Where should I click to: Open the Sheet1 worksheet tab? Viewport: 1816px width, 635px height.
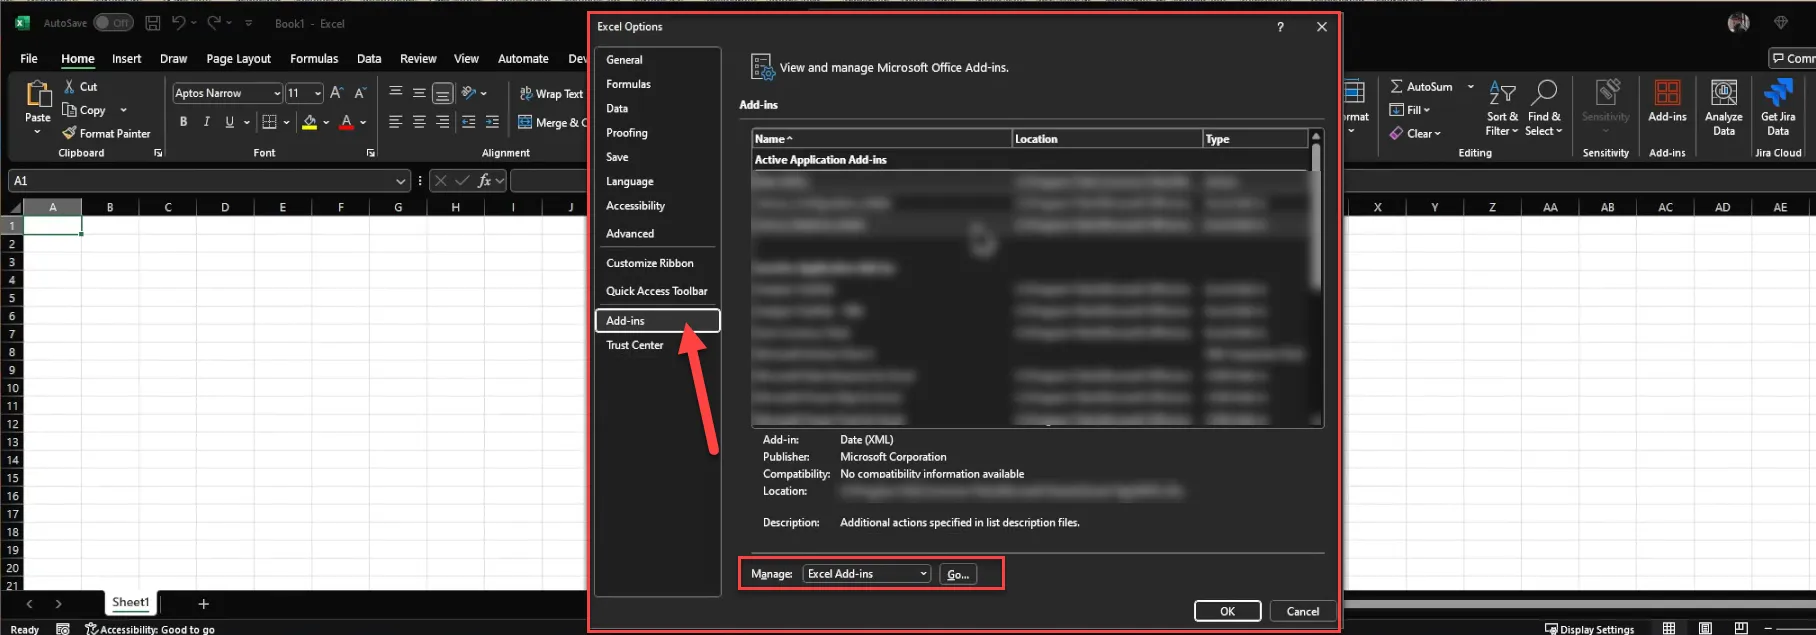click(x=131, y=602)
